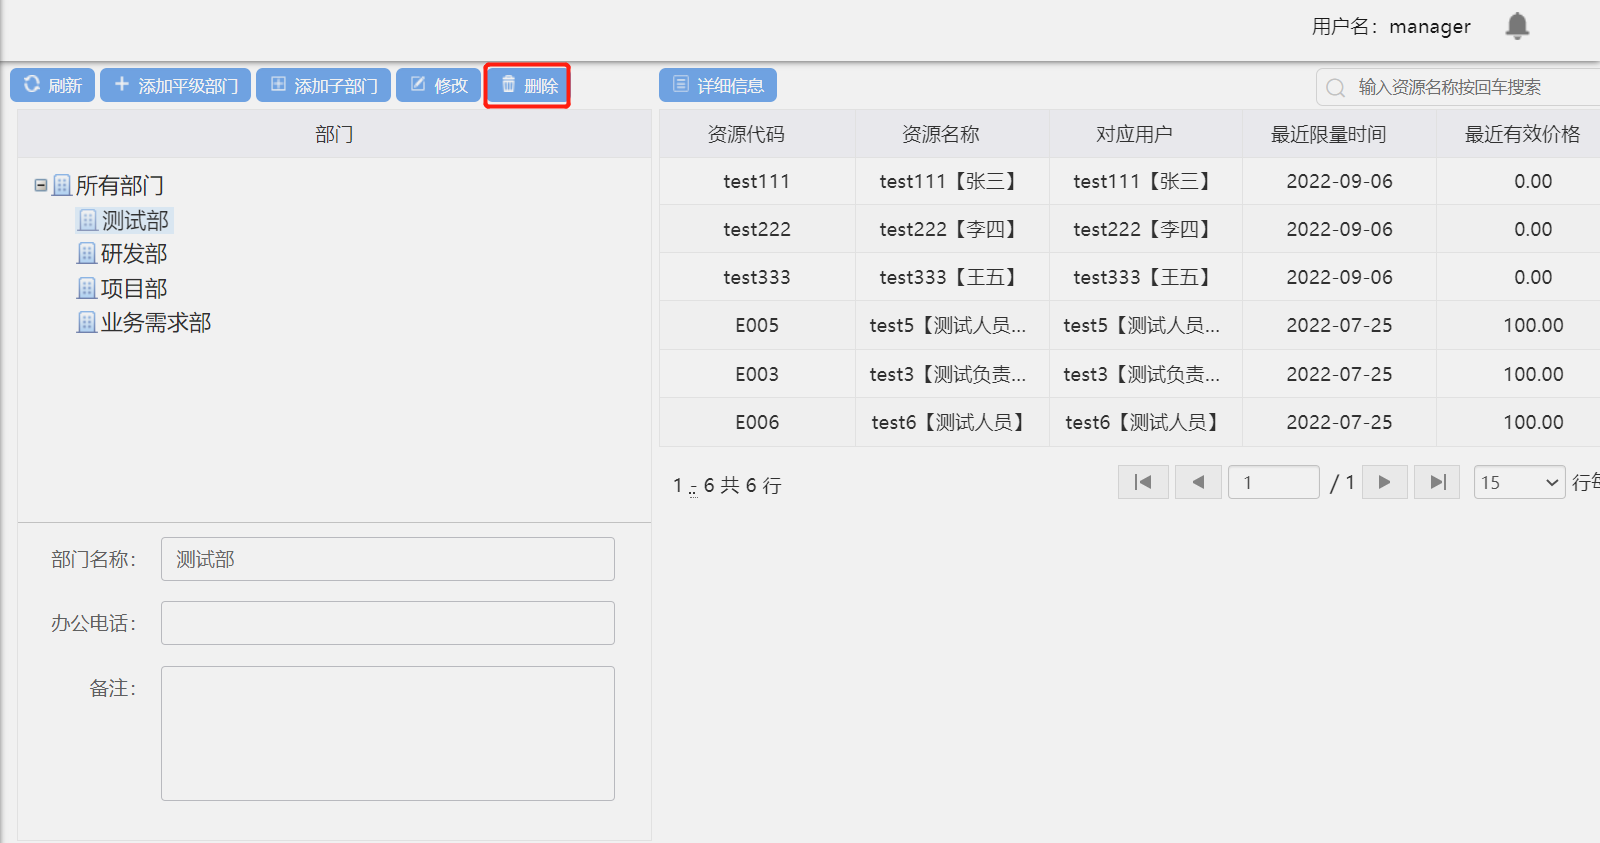This screenshot has width=1600, height=843.
Task: Click 添加平级部门 to add sibling department
Action: pos(175,86)
